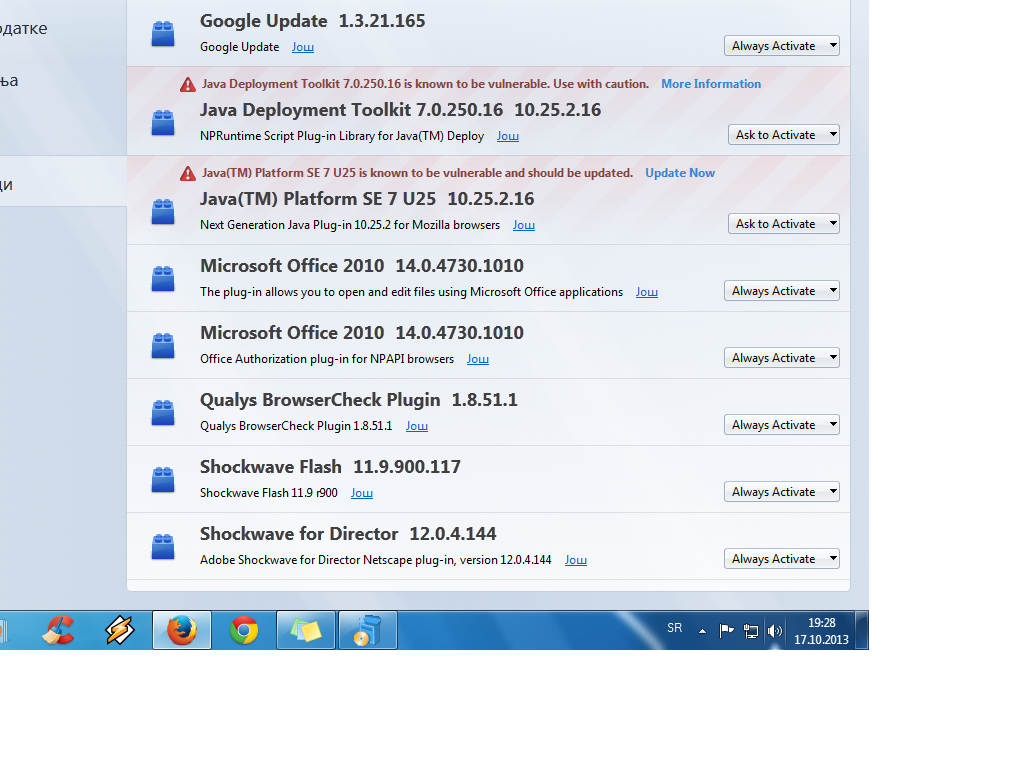Show hidden tray icons arrow

click(702, 631)
